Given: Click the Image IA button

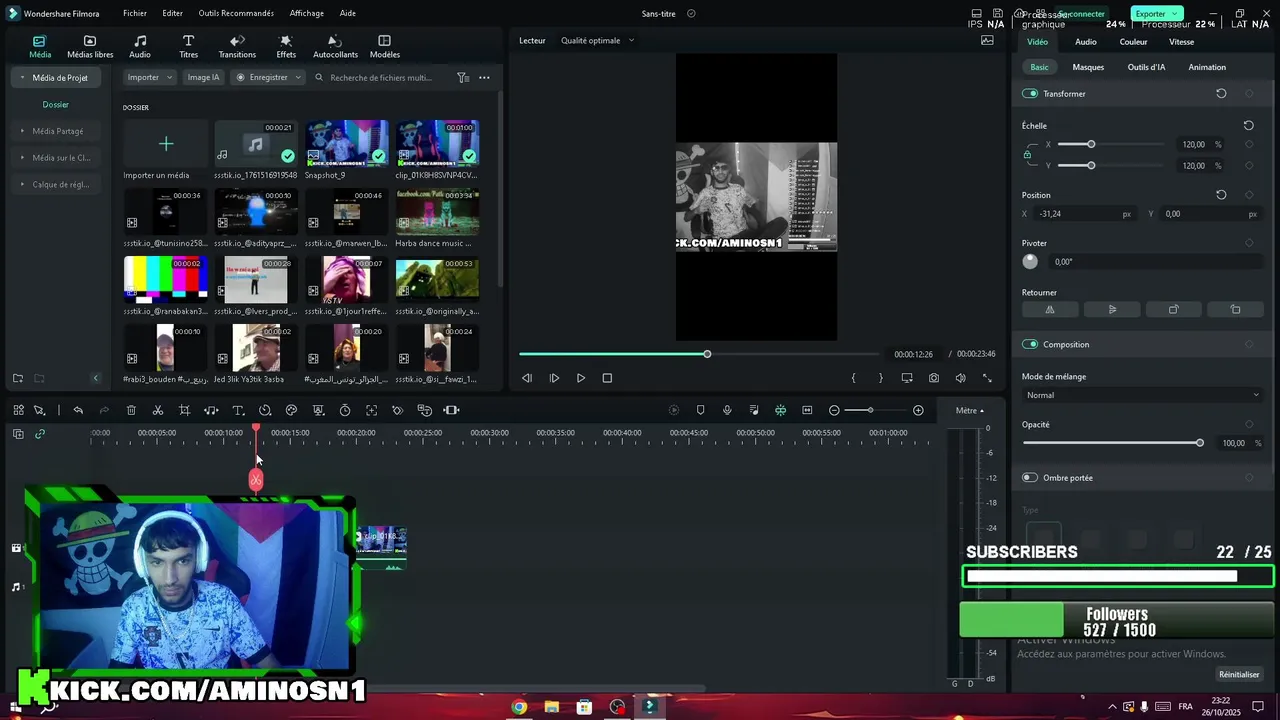Looking at the screenshot, I should 203,77.
